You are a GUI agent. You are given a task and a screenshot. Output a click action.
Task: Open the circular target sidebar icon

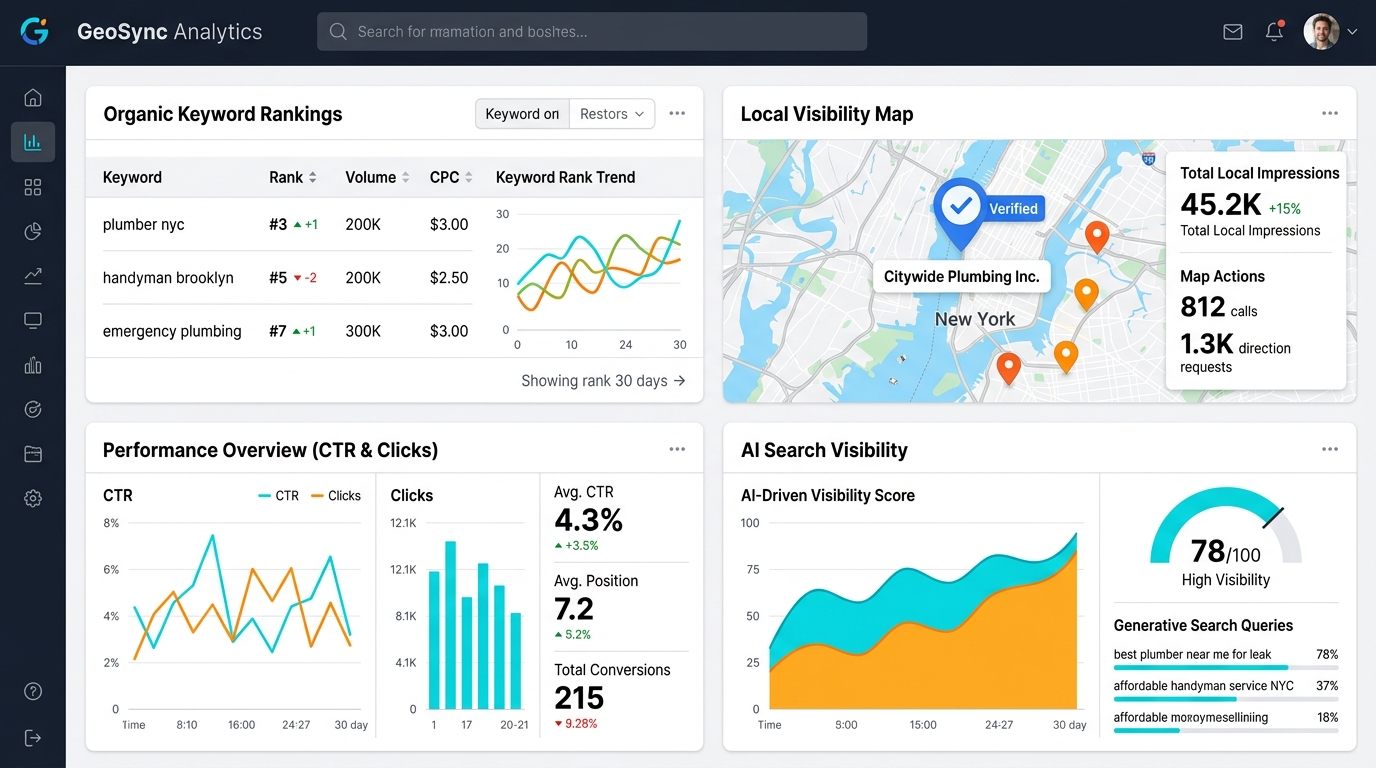(33, 409)
